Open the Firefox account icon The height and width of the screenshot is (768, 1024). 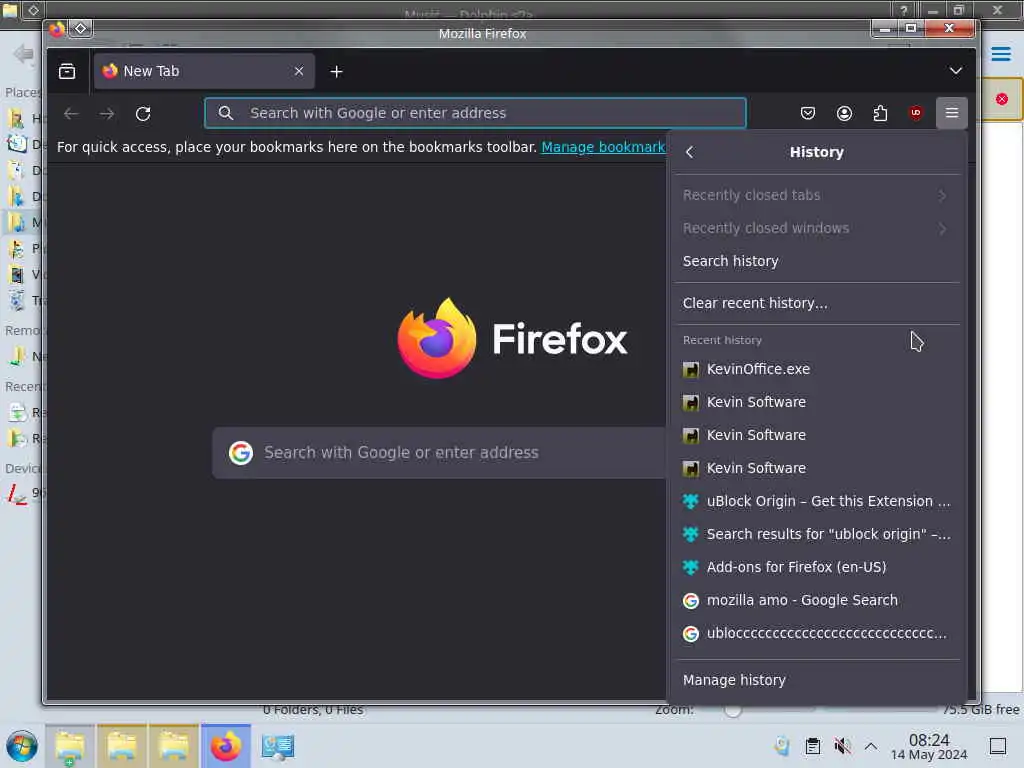click(844, 113)
